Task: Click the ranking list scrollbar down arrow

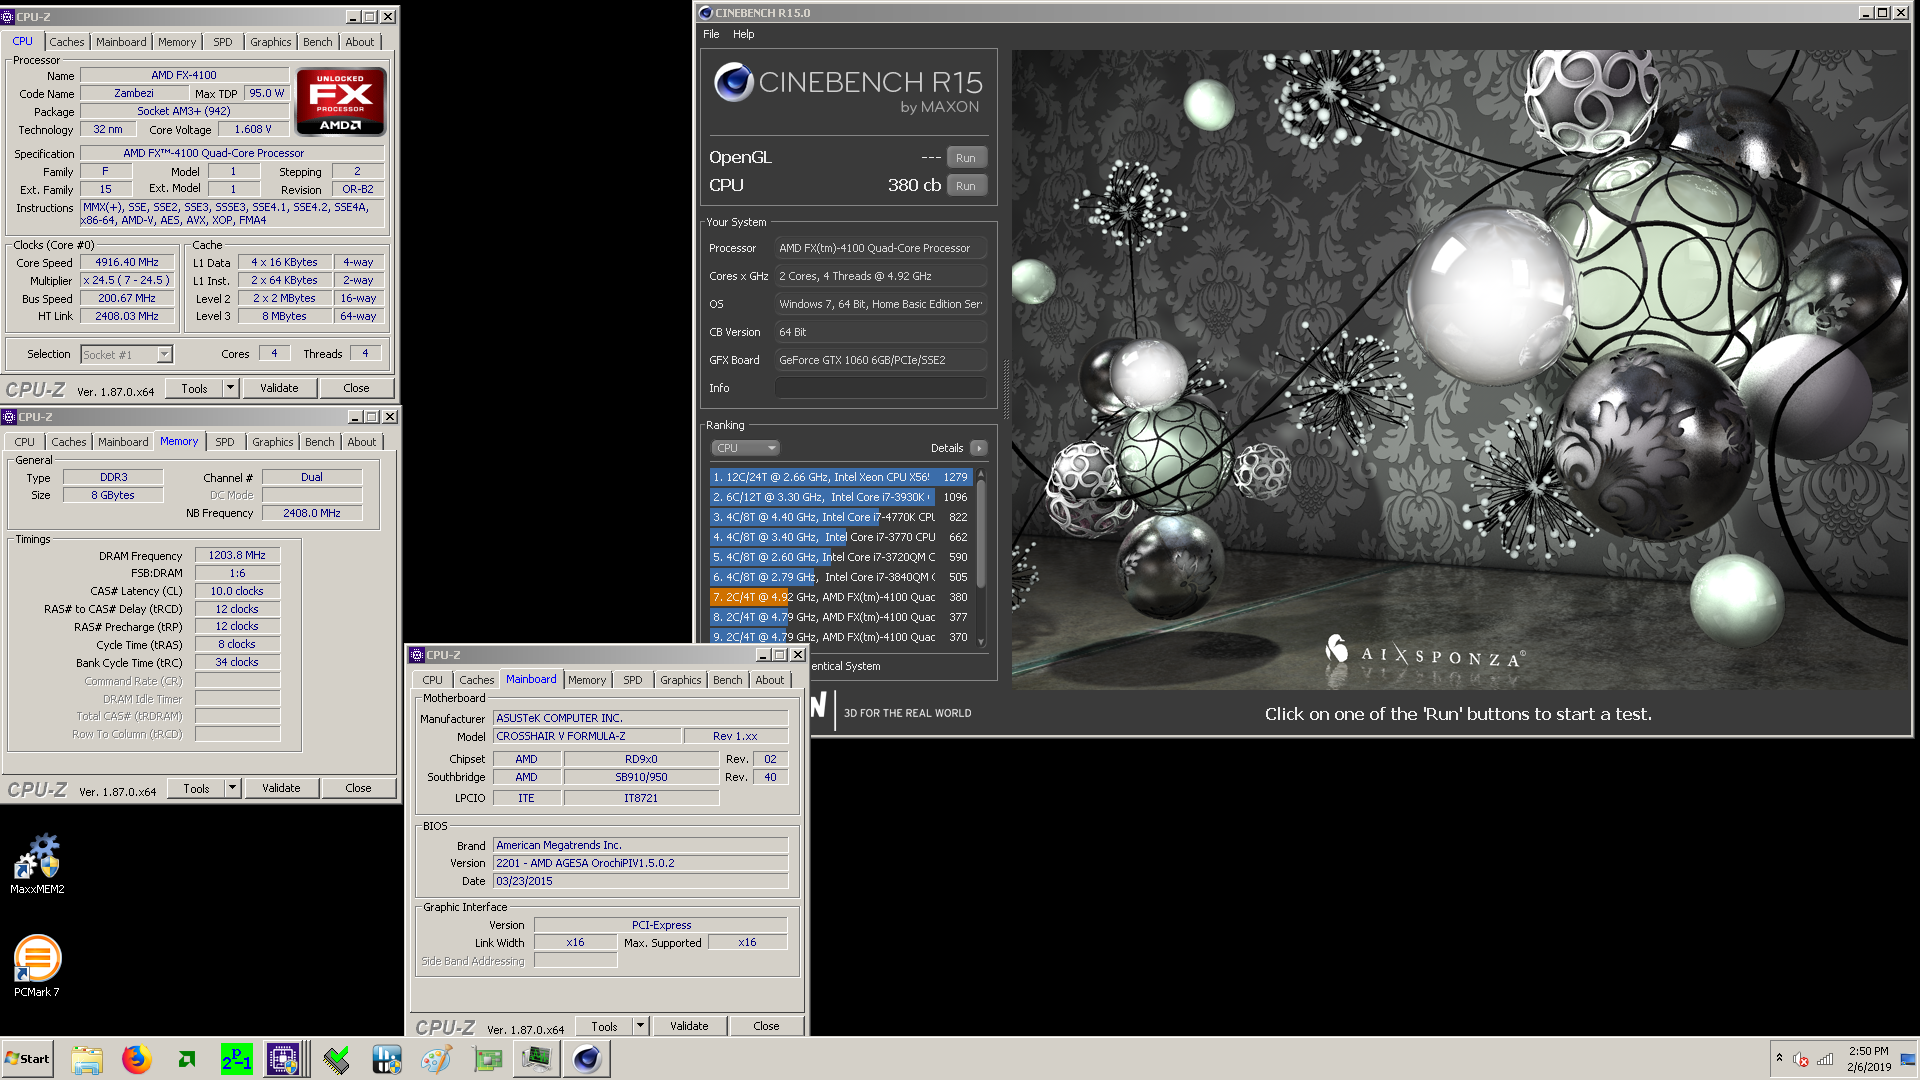Action: point(981,642)
